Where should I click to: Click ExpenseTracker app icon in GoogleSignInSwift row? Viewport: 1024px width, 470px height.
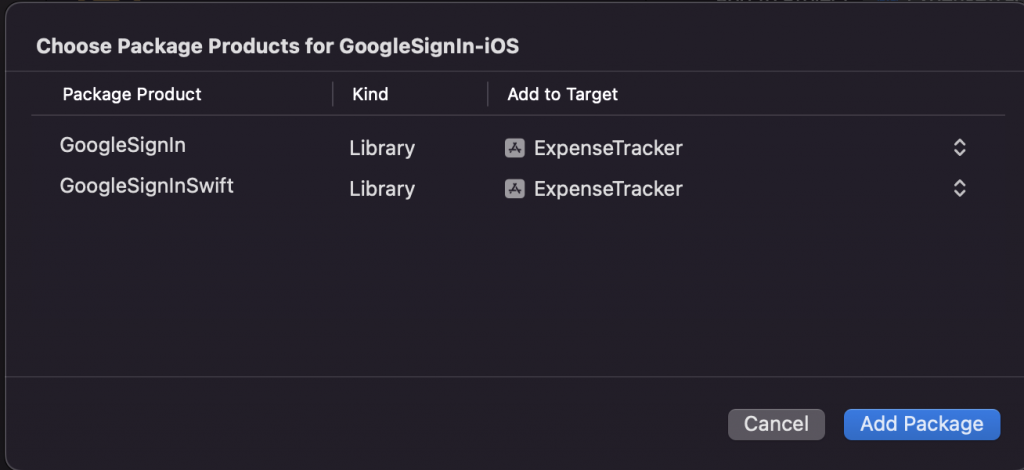515,188
